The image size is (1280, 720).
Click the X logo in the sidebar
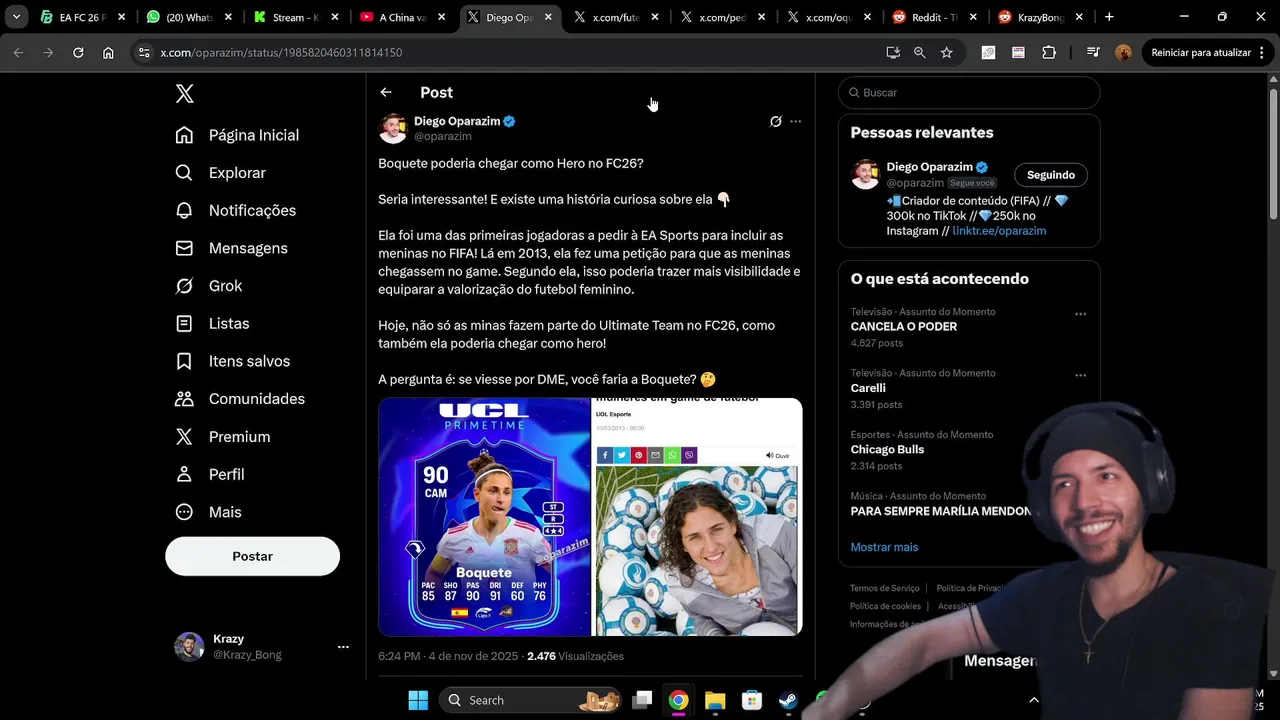pyautogui.click(x=185, y=94)
